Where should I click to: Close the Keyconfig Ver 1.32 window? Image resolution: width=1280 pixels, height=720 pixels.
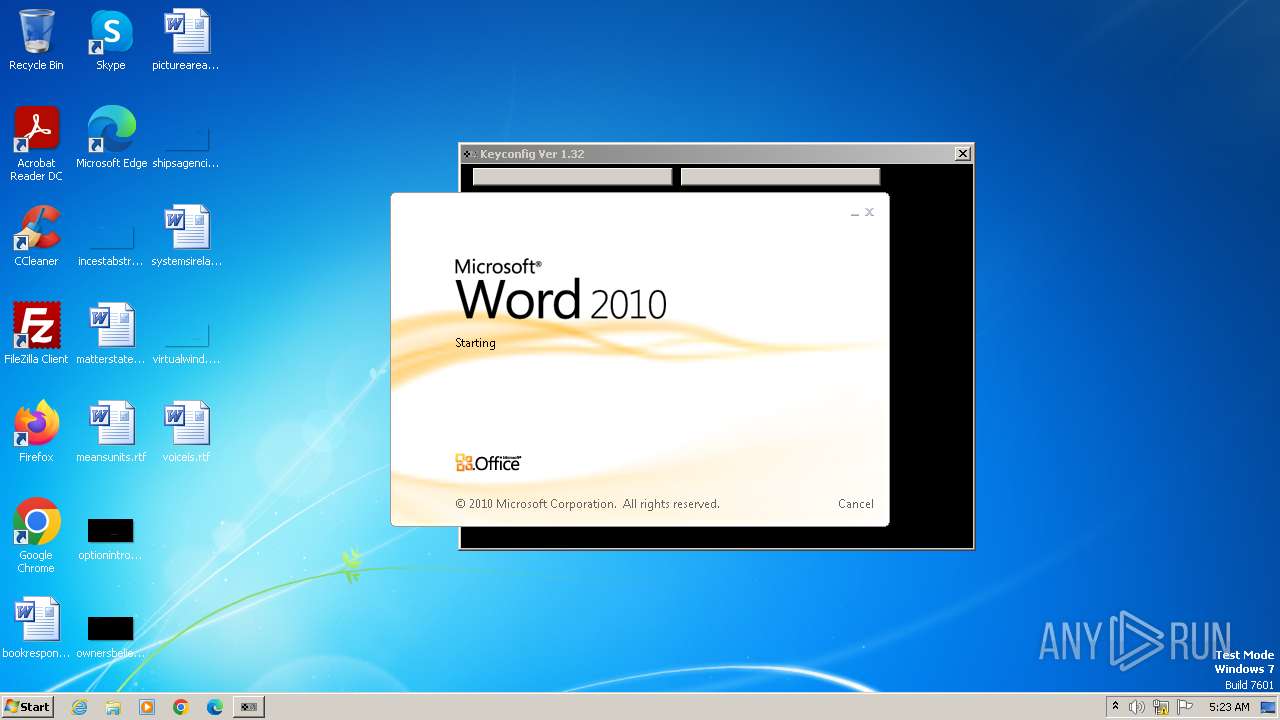(962, 154)
